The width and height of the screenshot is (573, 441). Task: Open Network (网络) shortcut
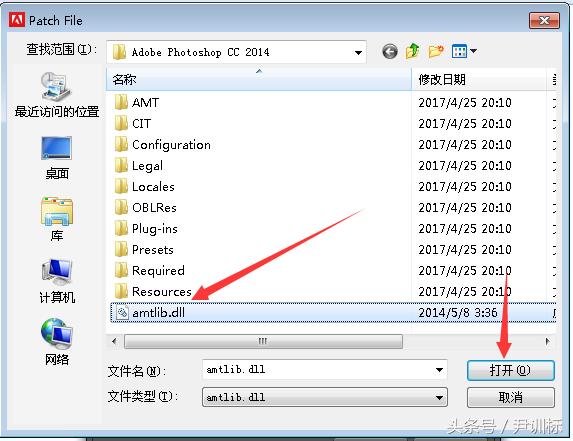pyautogui.click(x=57, y=343)
